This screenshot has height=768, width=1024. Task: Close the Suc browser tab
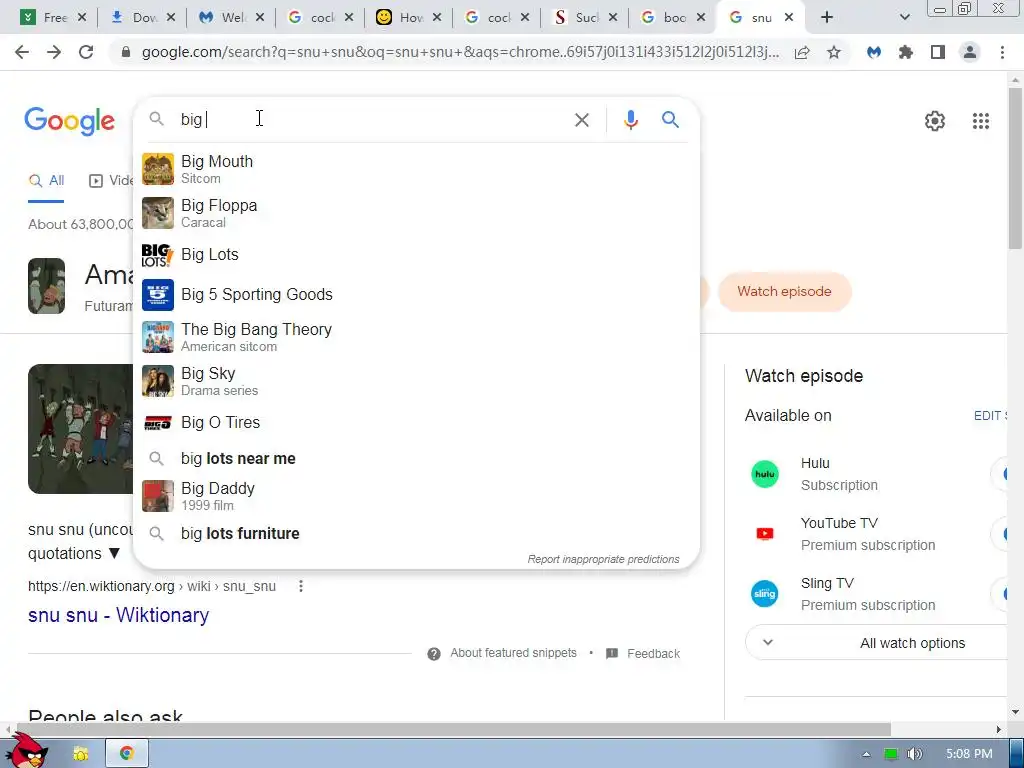click(x=613, y=18)
